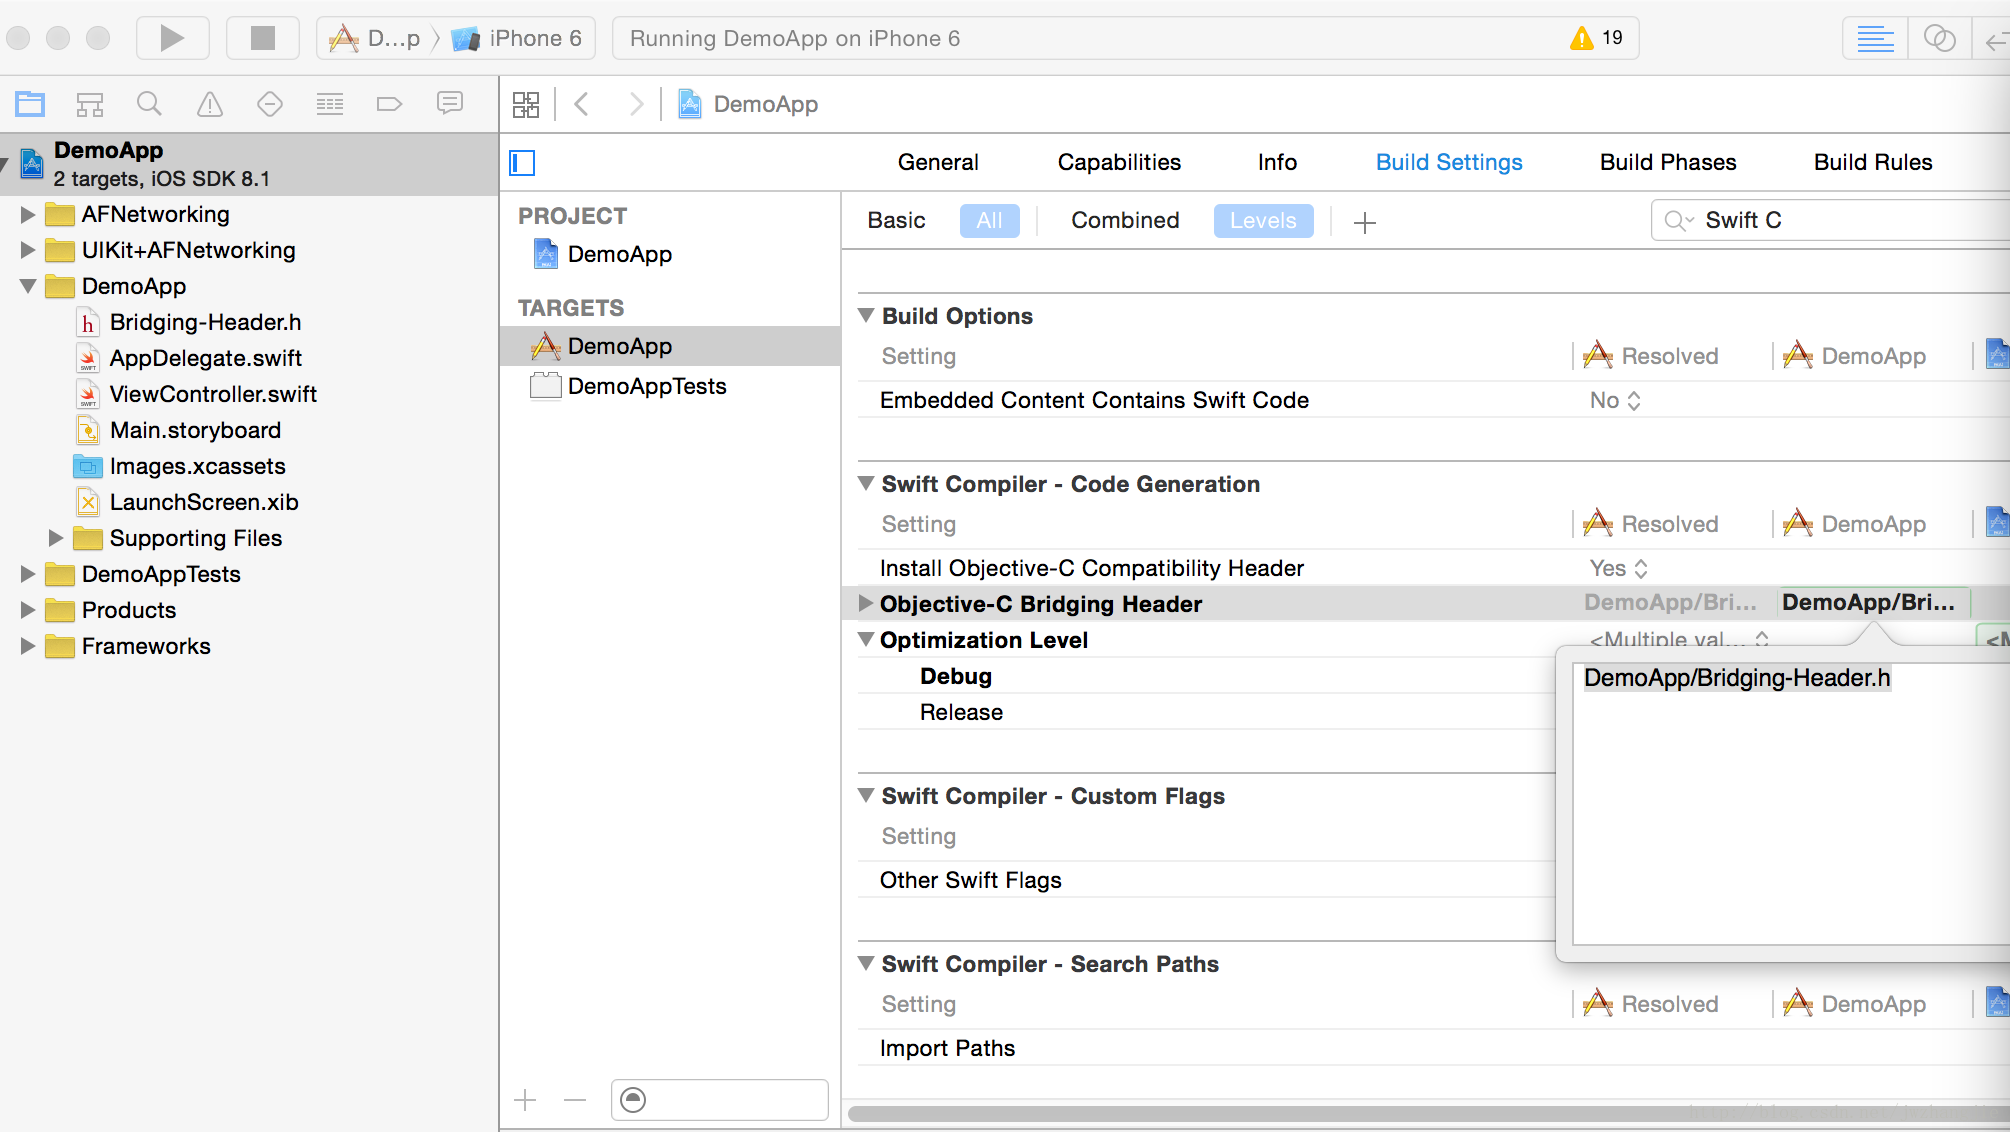Click the search field containing Swift C
Screen dimensions: 2010x1132
[x=1830, y=220]
